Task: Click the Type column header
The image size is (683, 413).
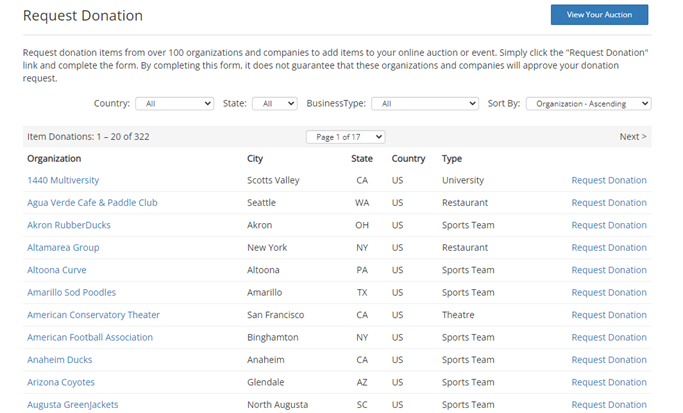Action: pos(452,159)
